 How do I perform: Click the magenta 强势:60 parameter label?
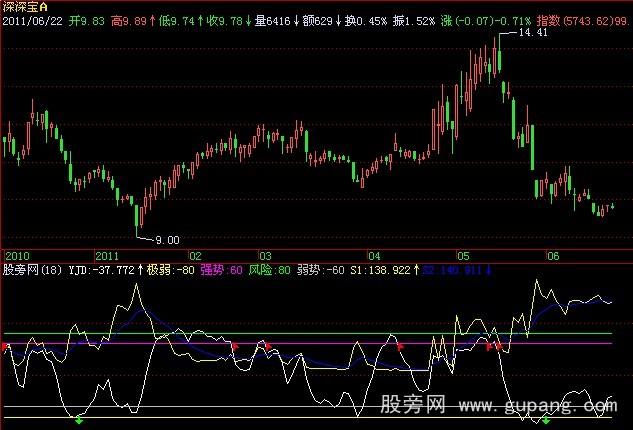tap(216, 269)
